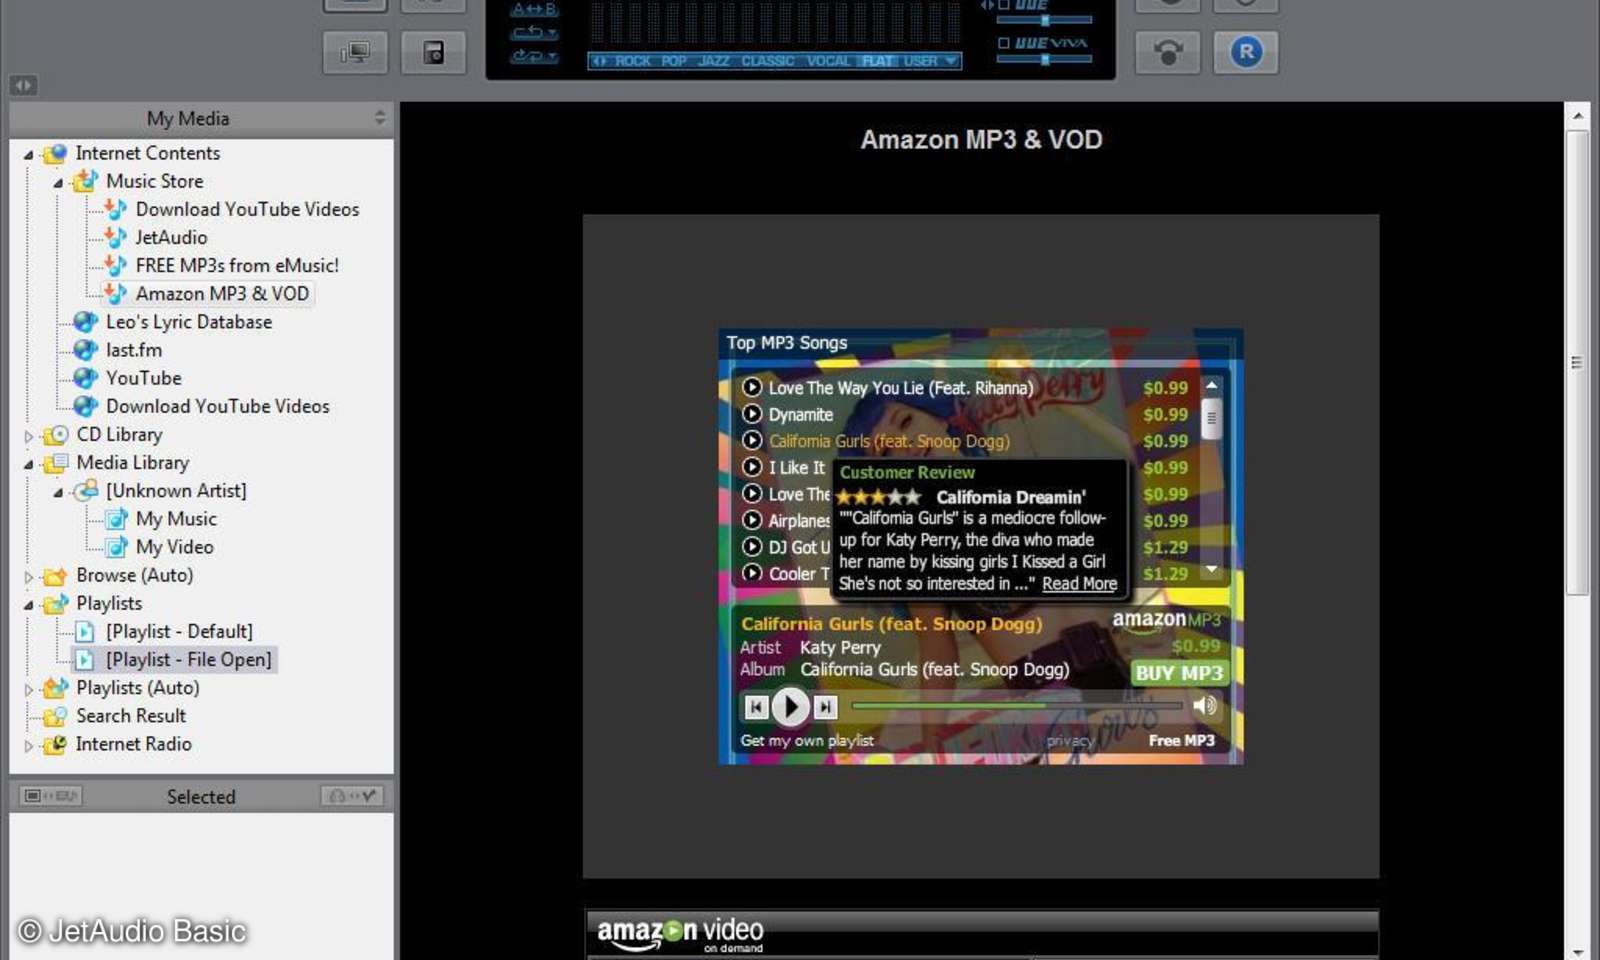Expand the Internet Radio node
The width and height of the screenshot is (1600, 960).
pos(28,746)
